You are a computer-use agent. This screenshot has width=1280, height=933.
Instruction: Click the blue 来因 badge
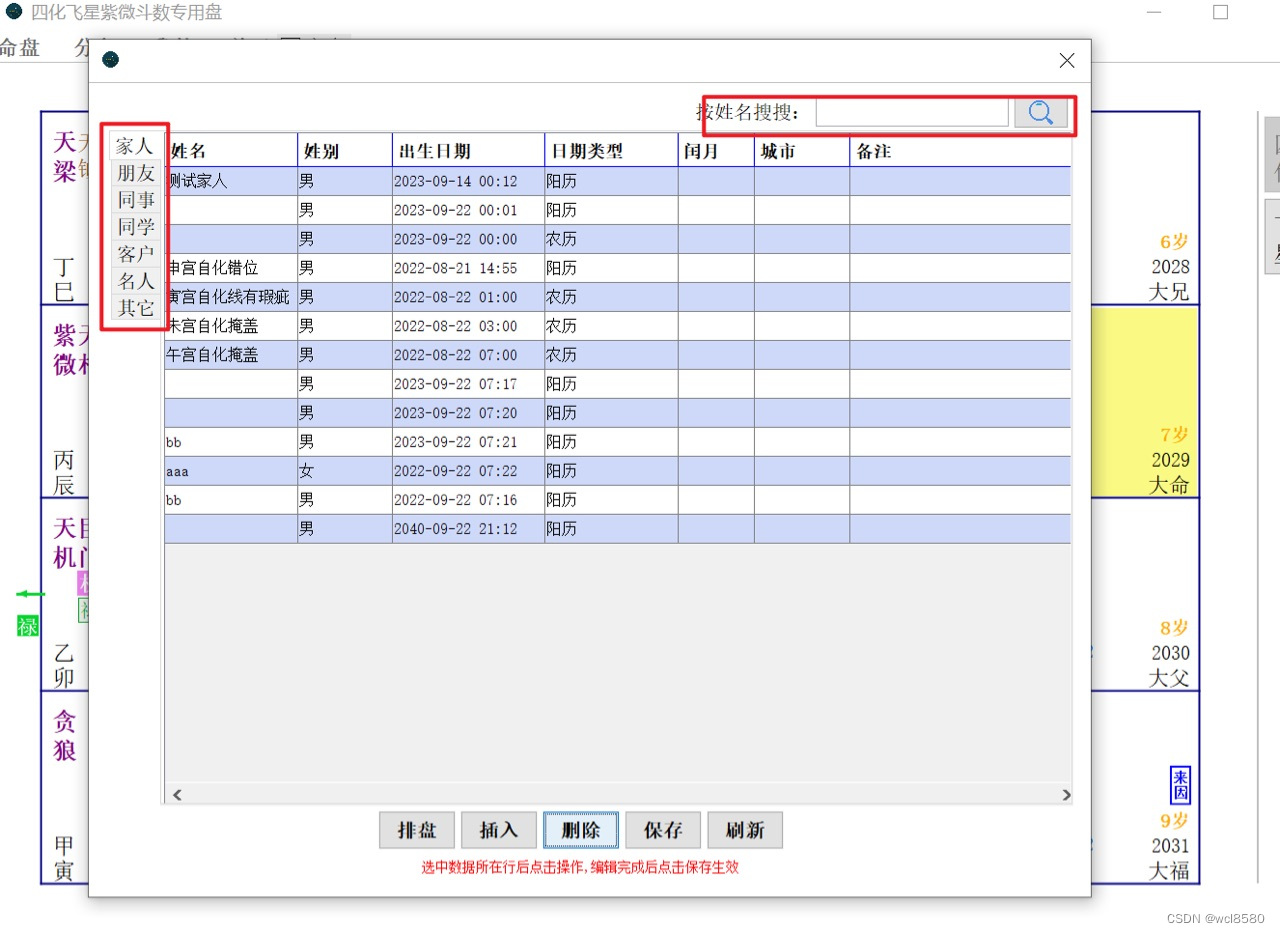pyautogui.click(x=1181, y=786)
